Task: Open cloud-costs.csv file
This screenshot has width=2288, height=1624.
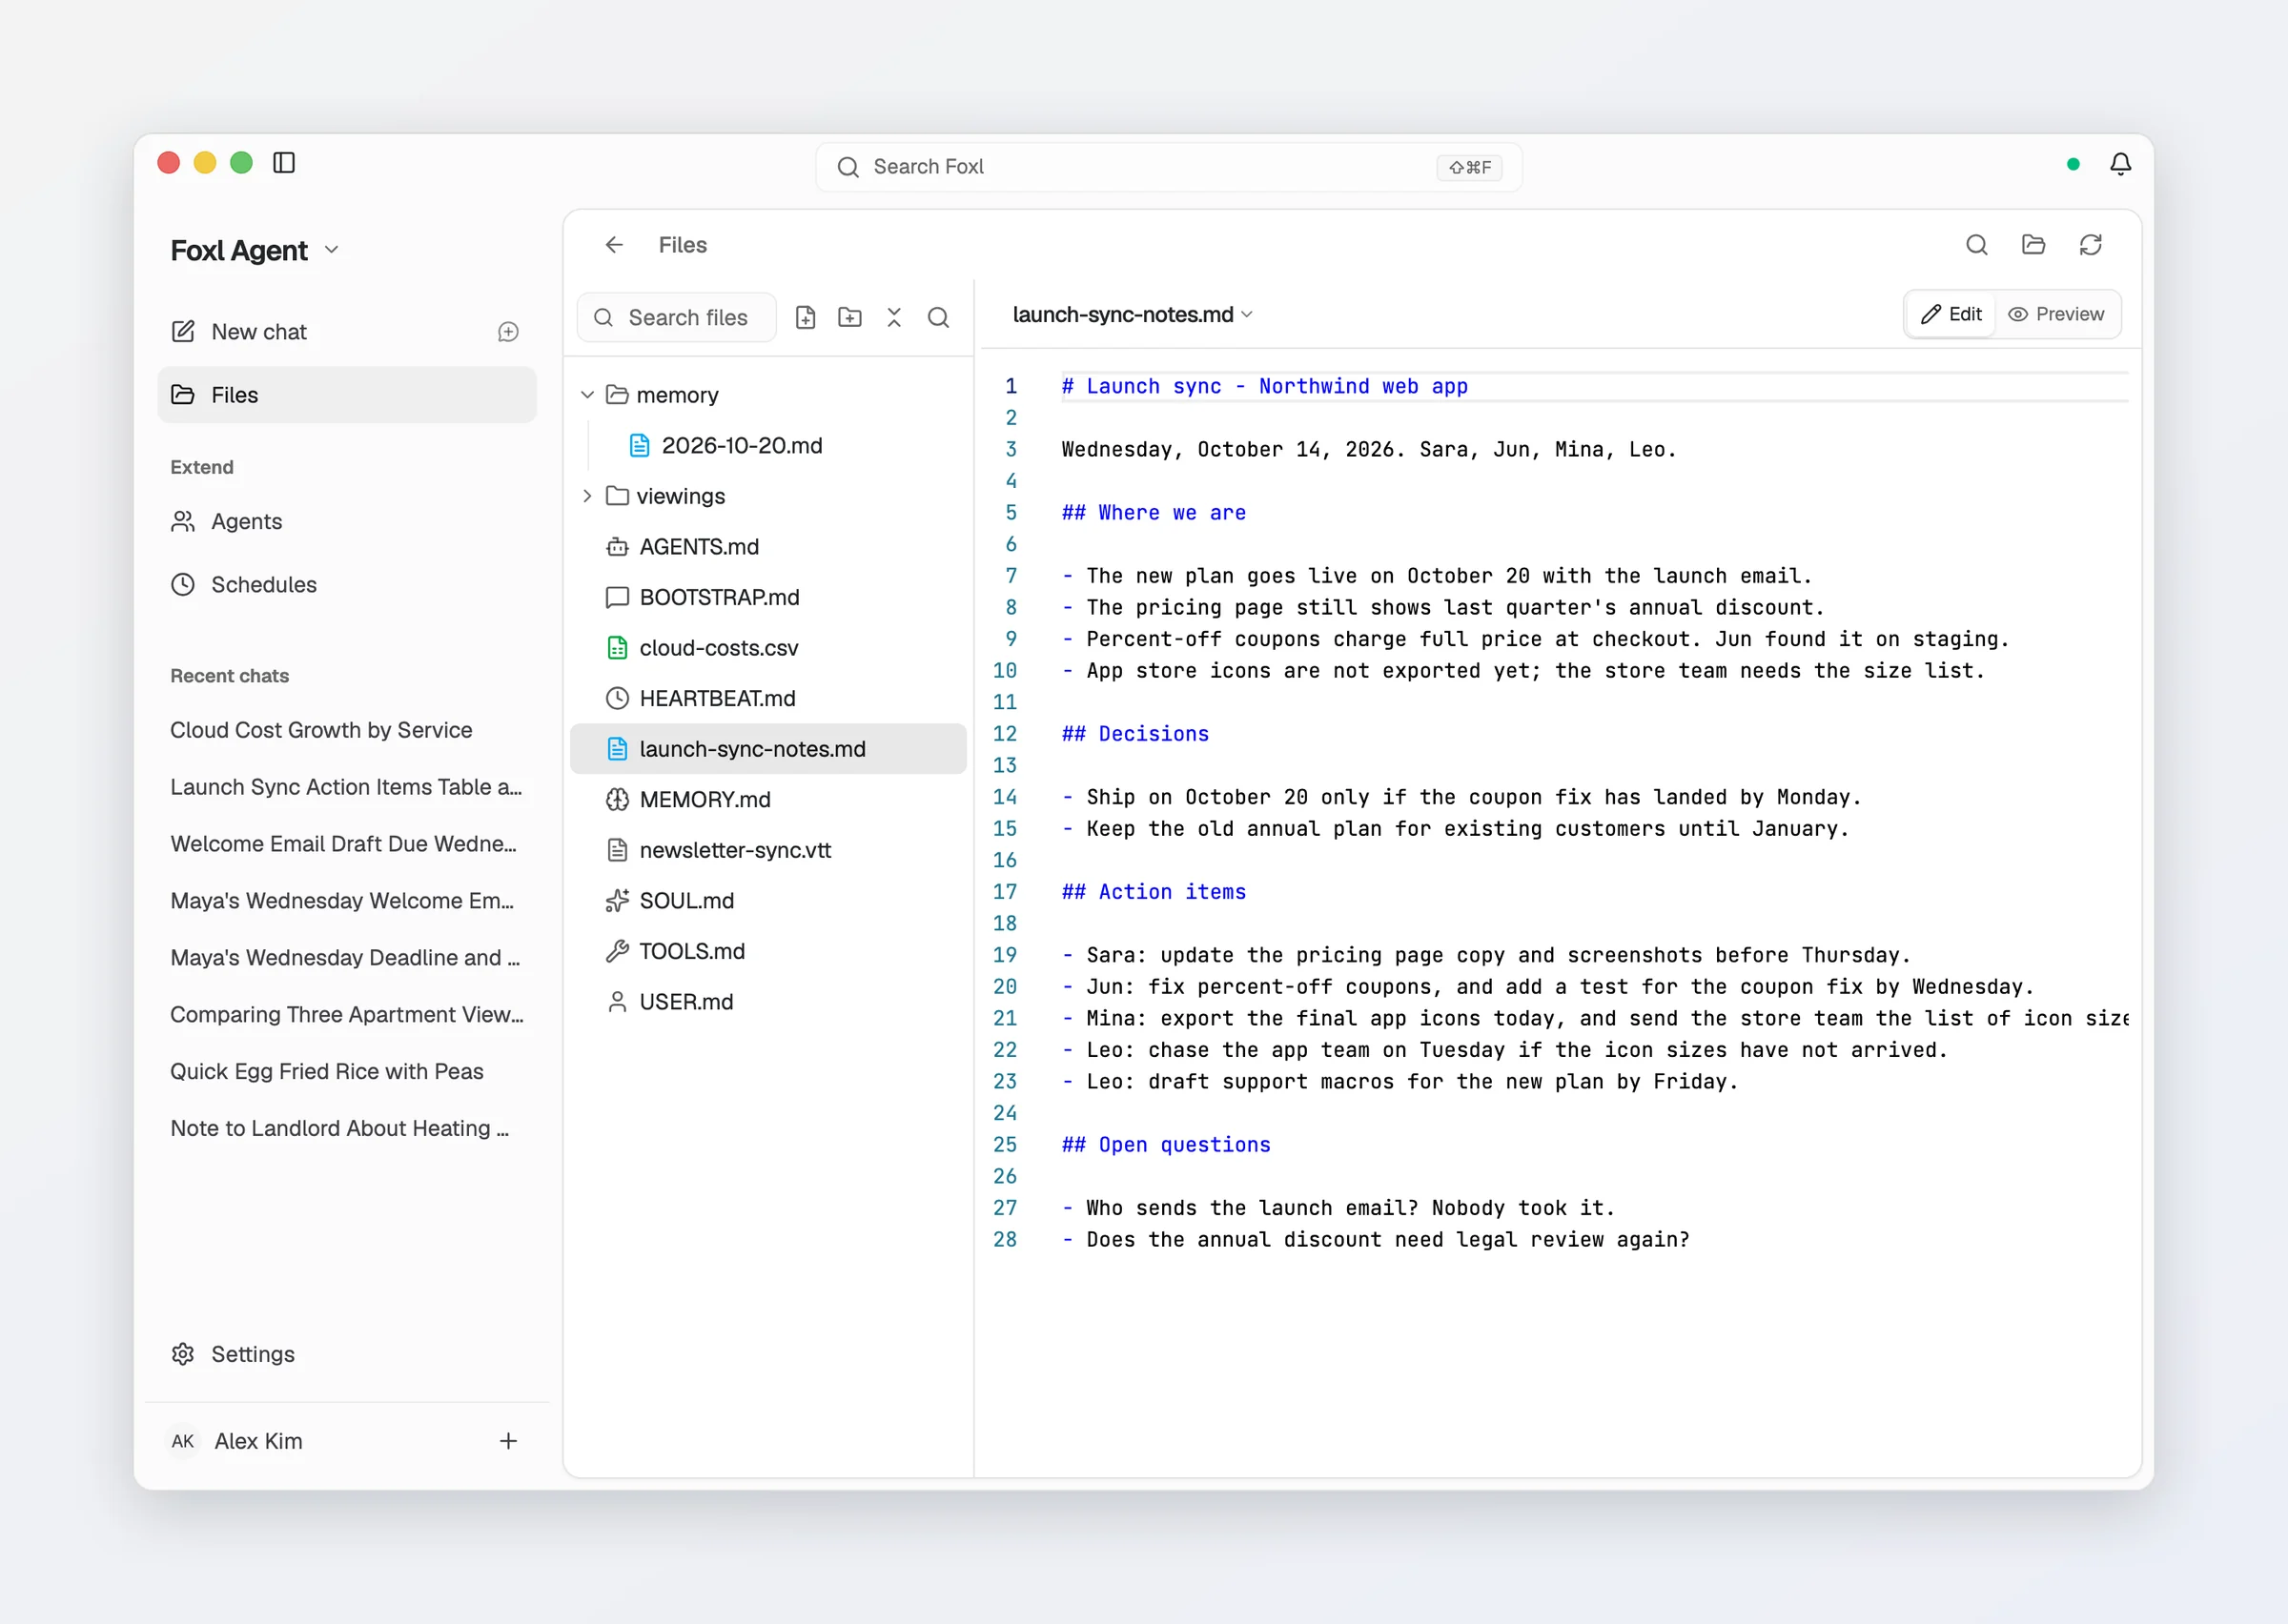Action: pyautogui.click(x=768, y=648)
